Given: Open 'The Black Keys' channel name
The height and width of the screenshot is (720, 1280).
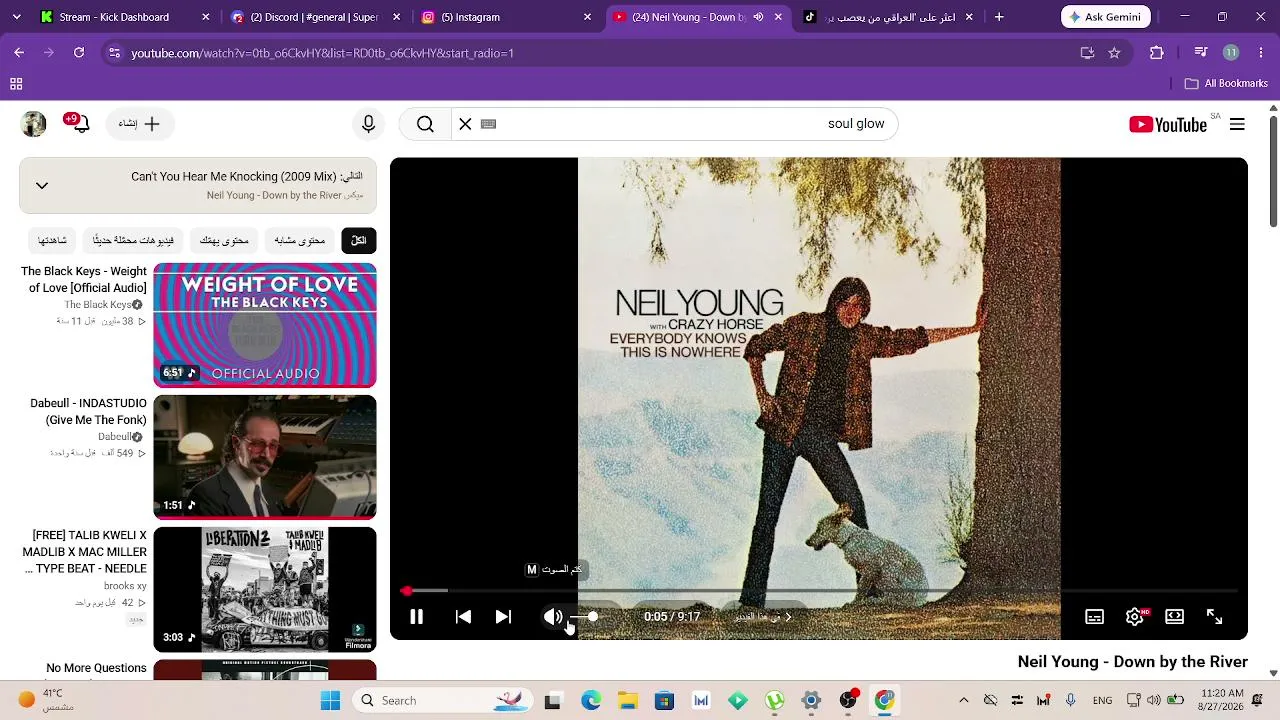Looking at the screenshot, I should (98, 305).
